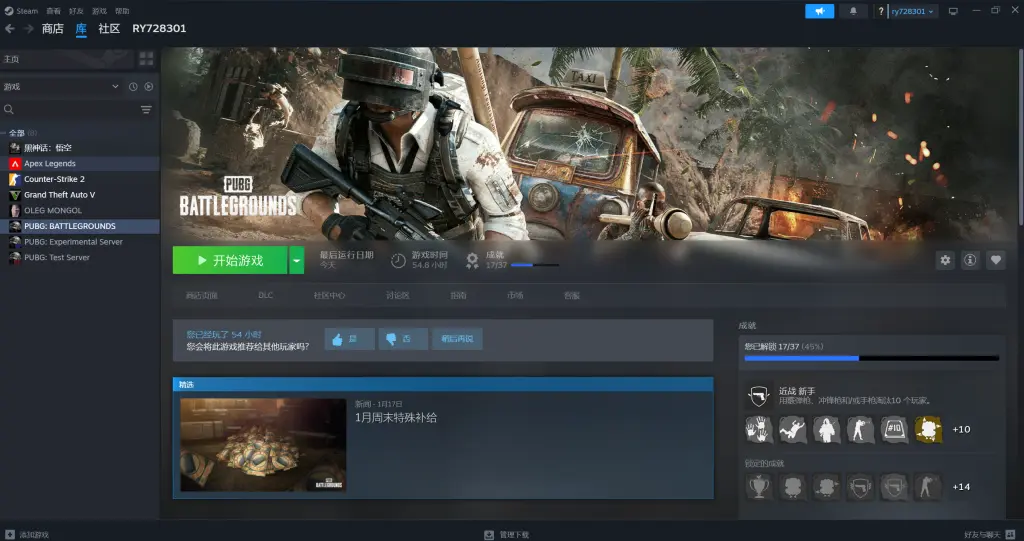1024x541 pixels.
Task: Select the 库 library tab
Action: pos(81,29)
